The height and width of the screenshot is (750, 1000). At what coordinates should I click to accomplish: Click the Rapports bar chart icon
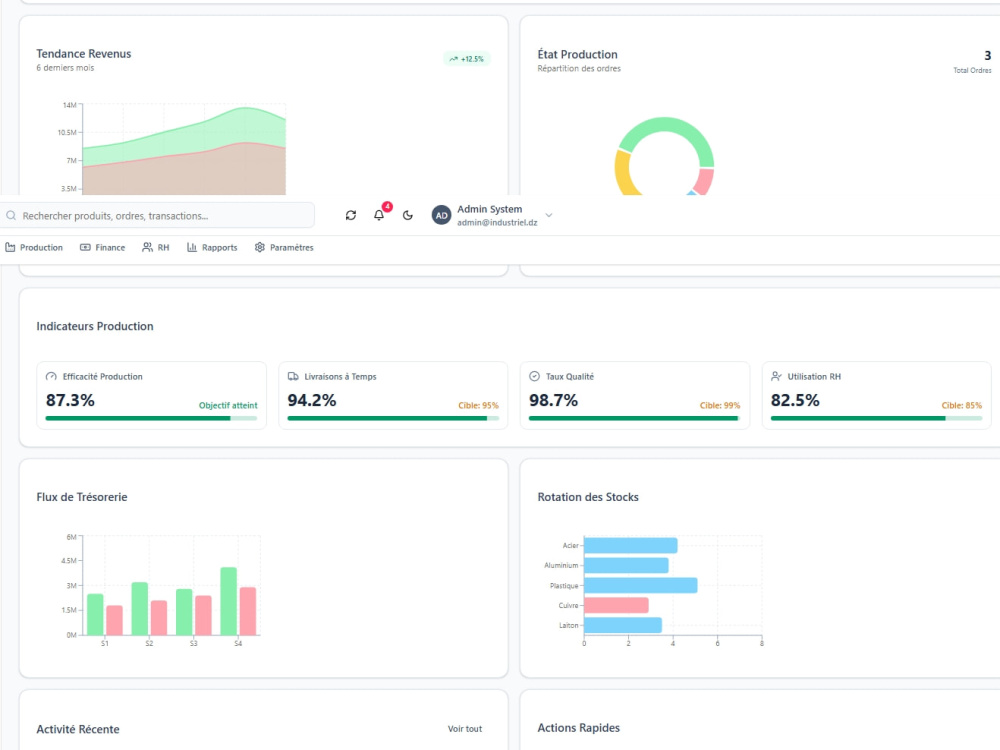(x=192, y=247)
